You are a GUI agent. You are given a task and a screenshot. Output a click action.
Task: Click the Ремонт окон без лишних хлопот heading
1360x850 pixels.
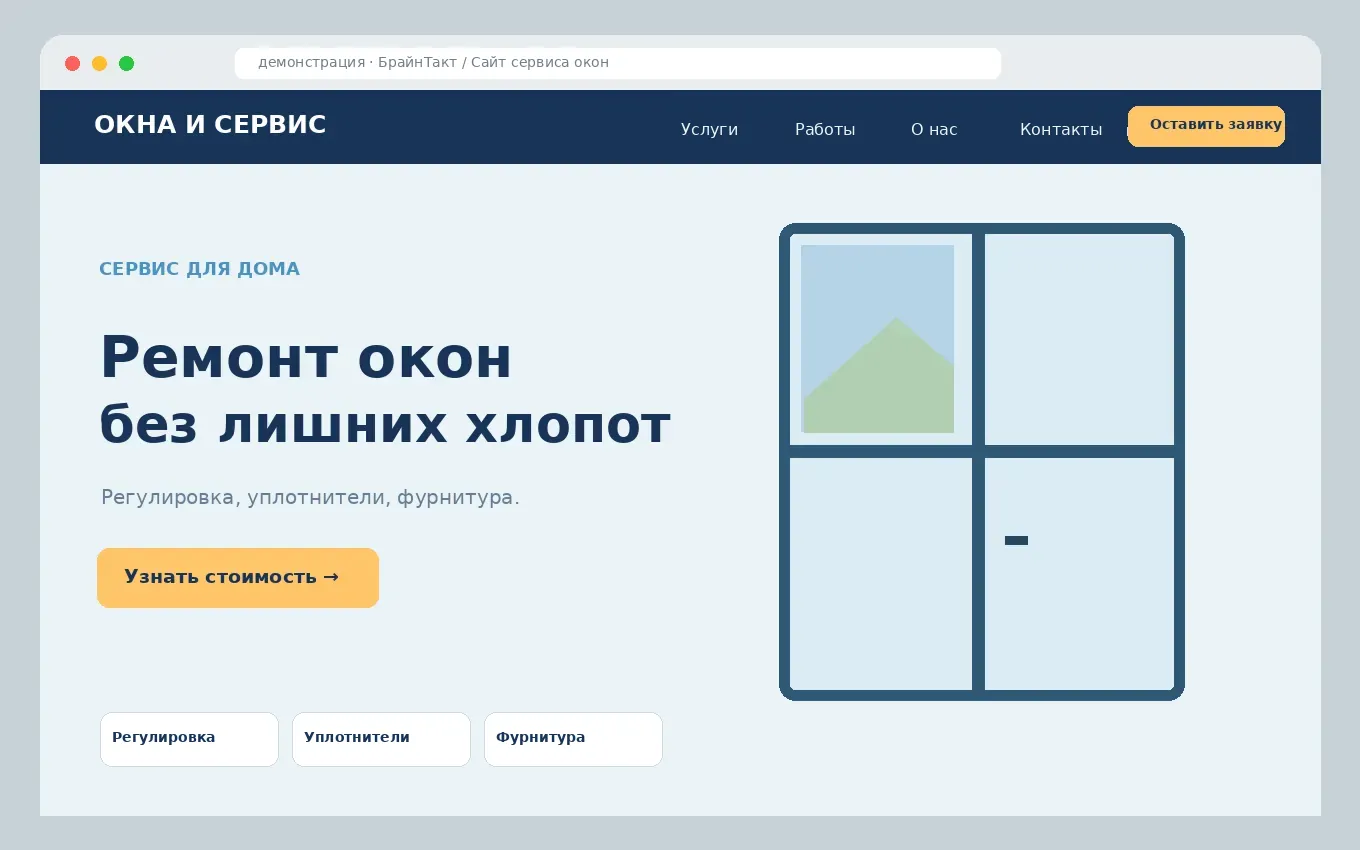click(385, 391)
